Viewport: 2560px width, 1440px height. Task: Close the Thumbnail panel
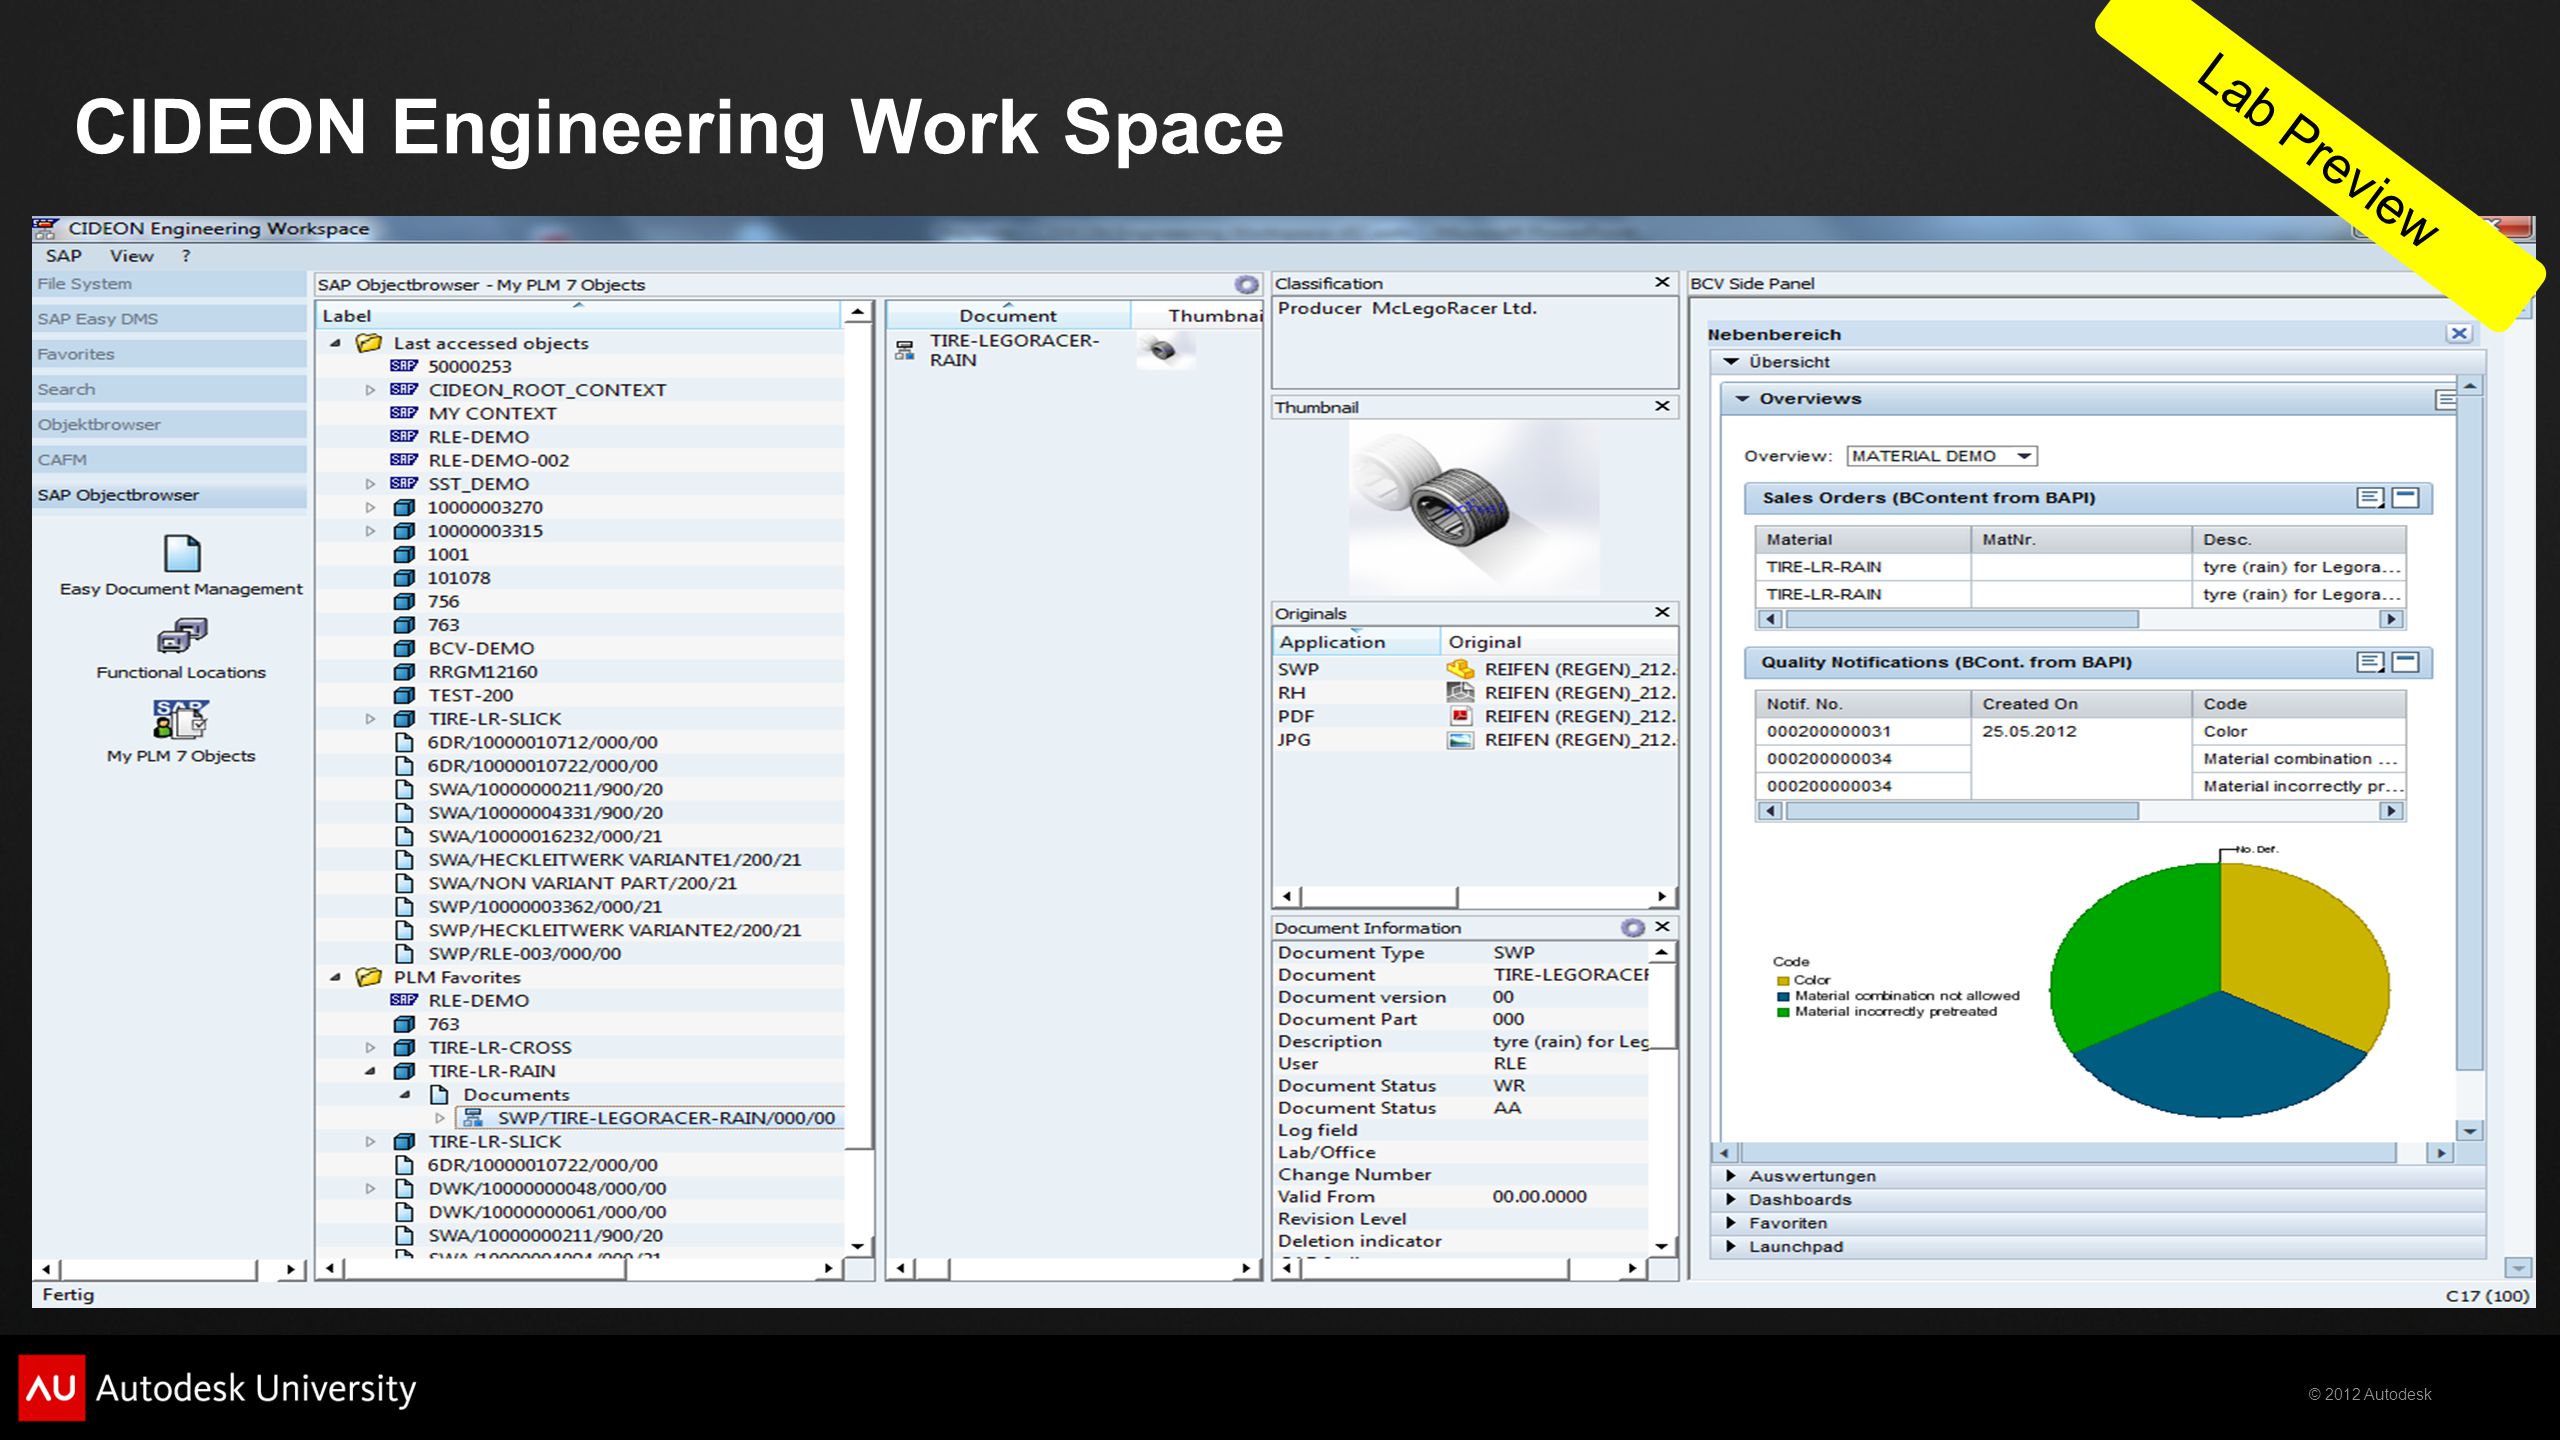[x=1662, y=406]
